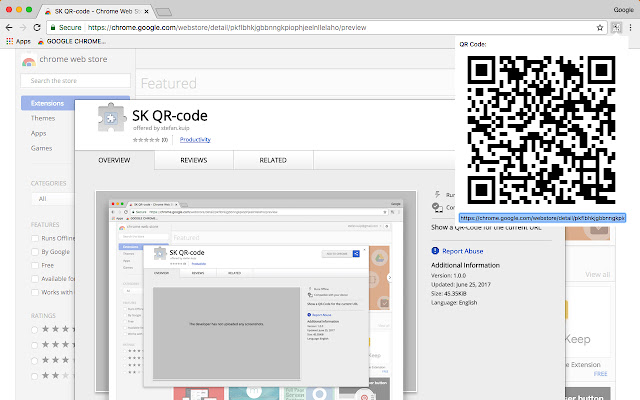
Task: Click the SK QR-code extension title
Action: coord(170,116)
